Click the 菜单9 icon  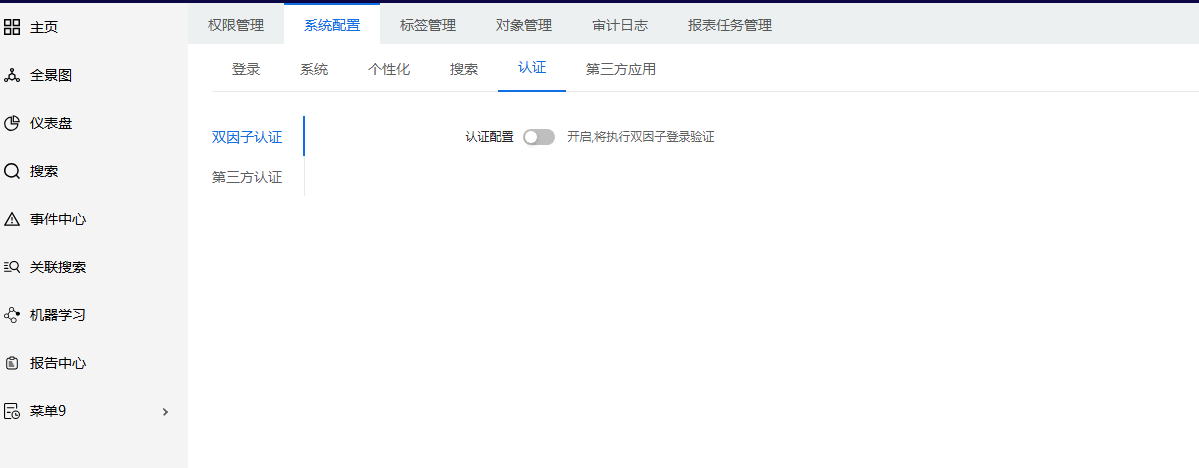(x=11, y=411)
